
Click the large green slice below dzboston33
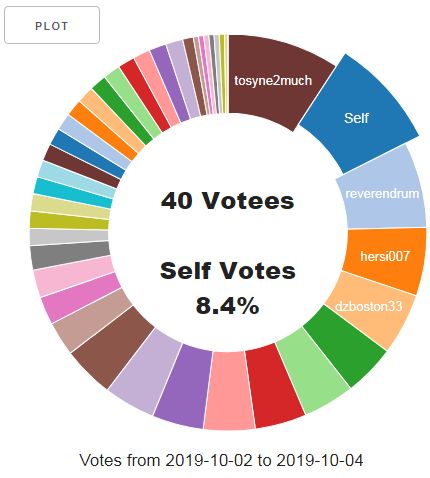click(345, 347)
